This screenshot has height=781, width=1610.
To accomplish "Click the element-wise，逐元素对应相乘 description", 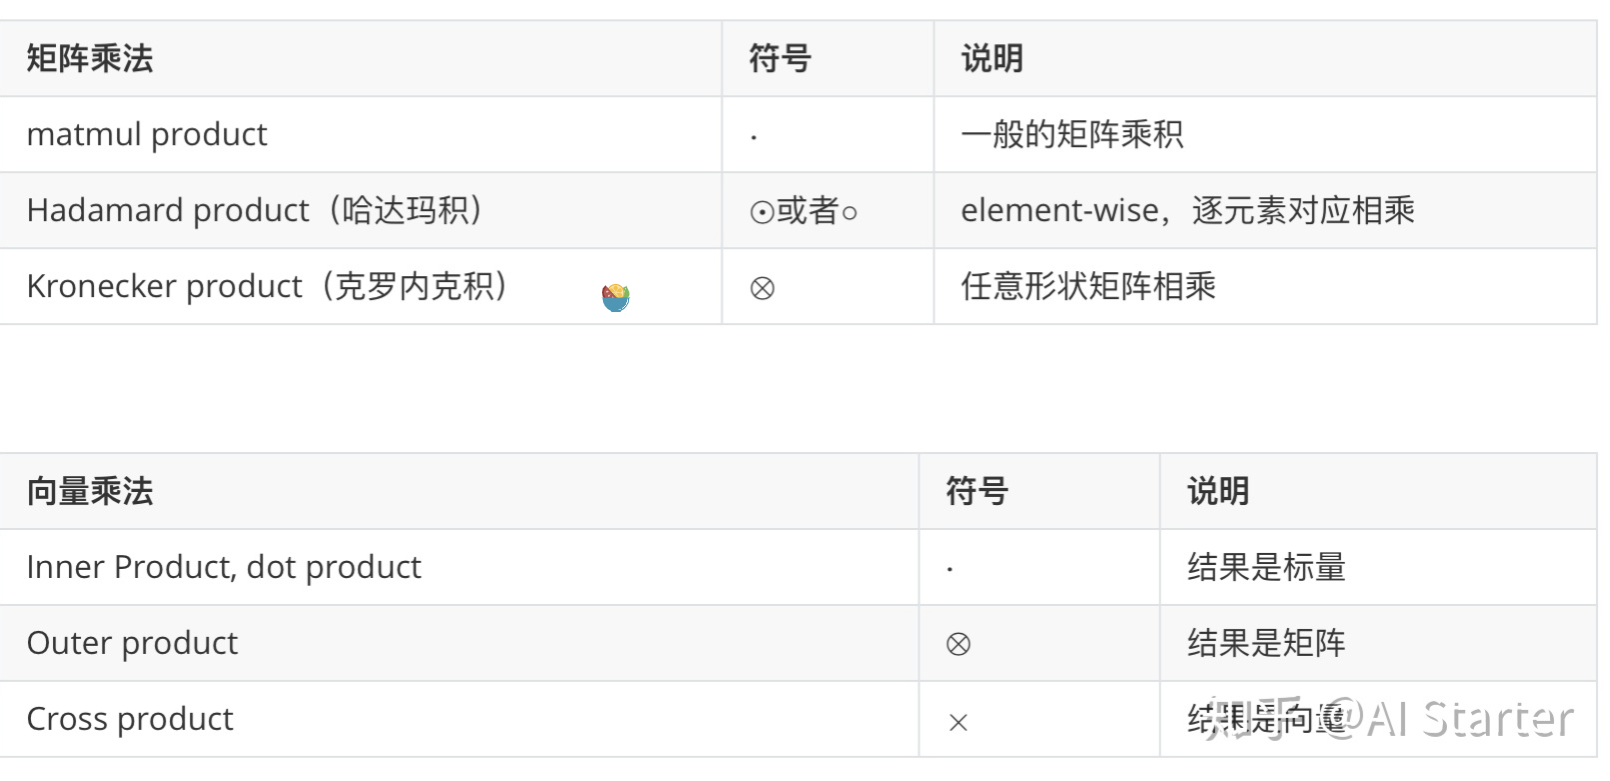I will coord(1188,210).
